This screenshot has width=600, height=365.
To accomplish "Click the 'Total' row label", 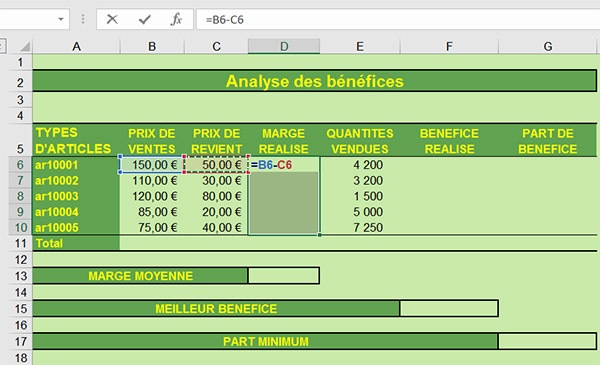I will (x=76, y=243).
